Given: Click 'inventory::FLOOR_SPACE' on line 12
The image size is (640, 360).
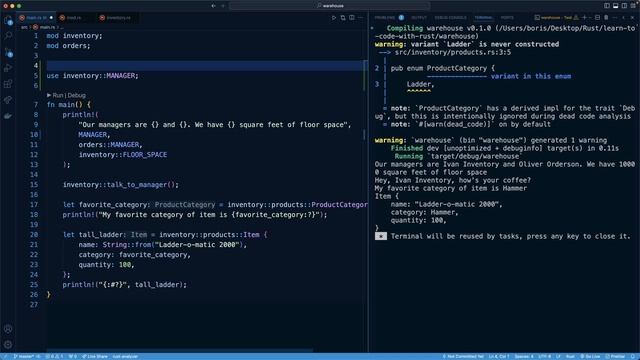Looking at the screenshot, I should pos(123,155).
